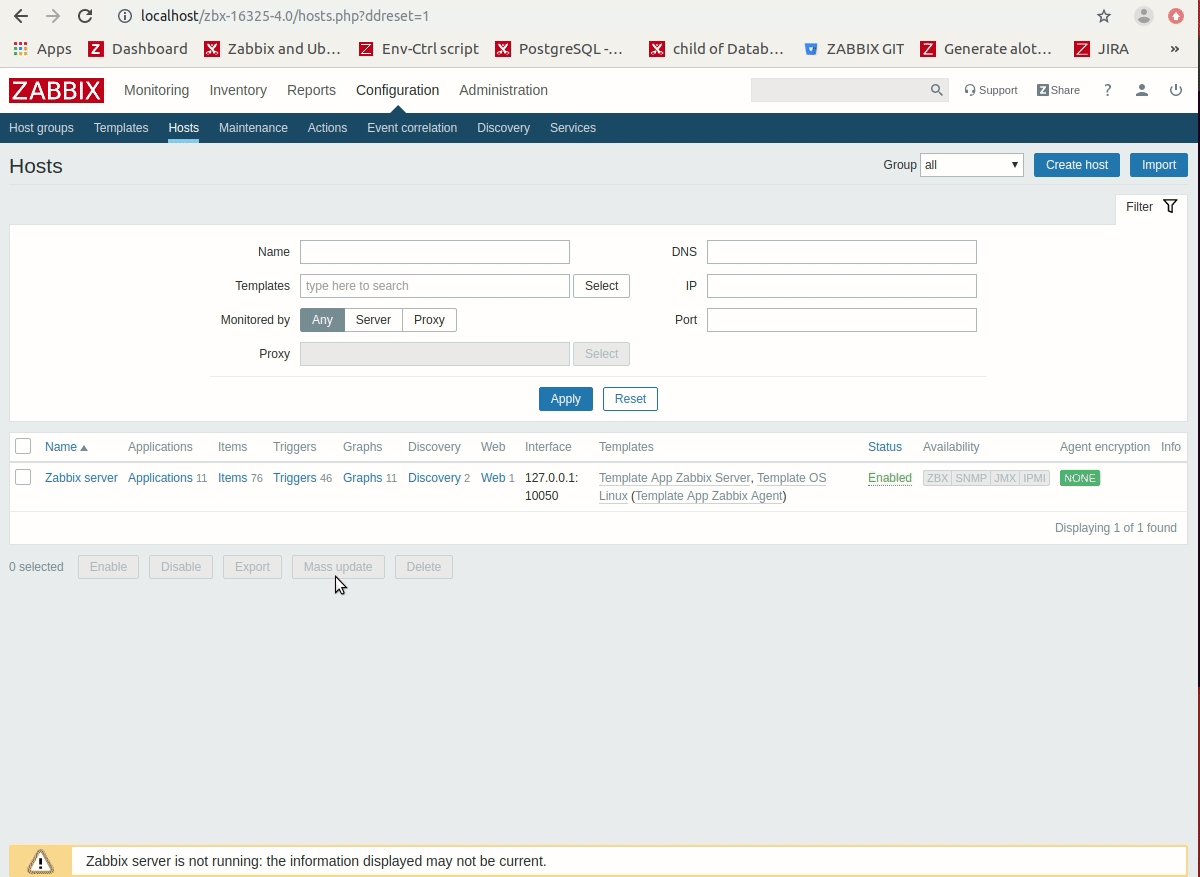Open the Support headset link
Image resolution: width=1200 pixels, height=877 pixels.
(991, 90)
